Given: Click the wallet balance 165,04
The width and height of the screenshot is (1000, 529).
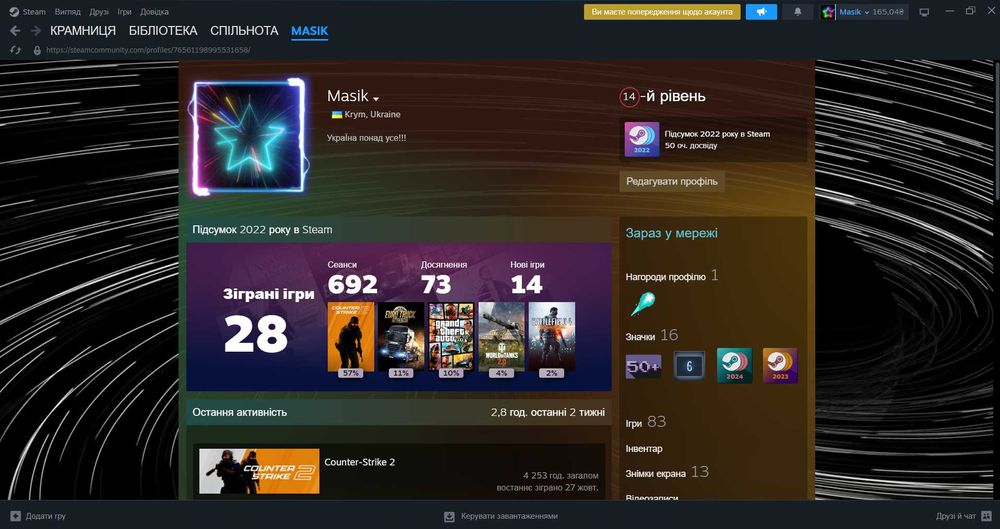Looking at the screenshot, I should coord(890,11).
